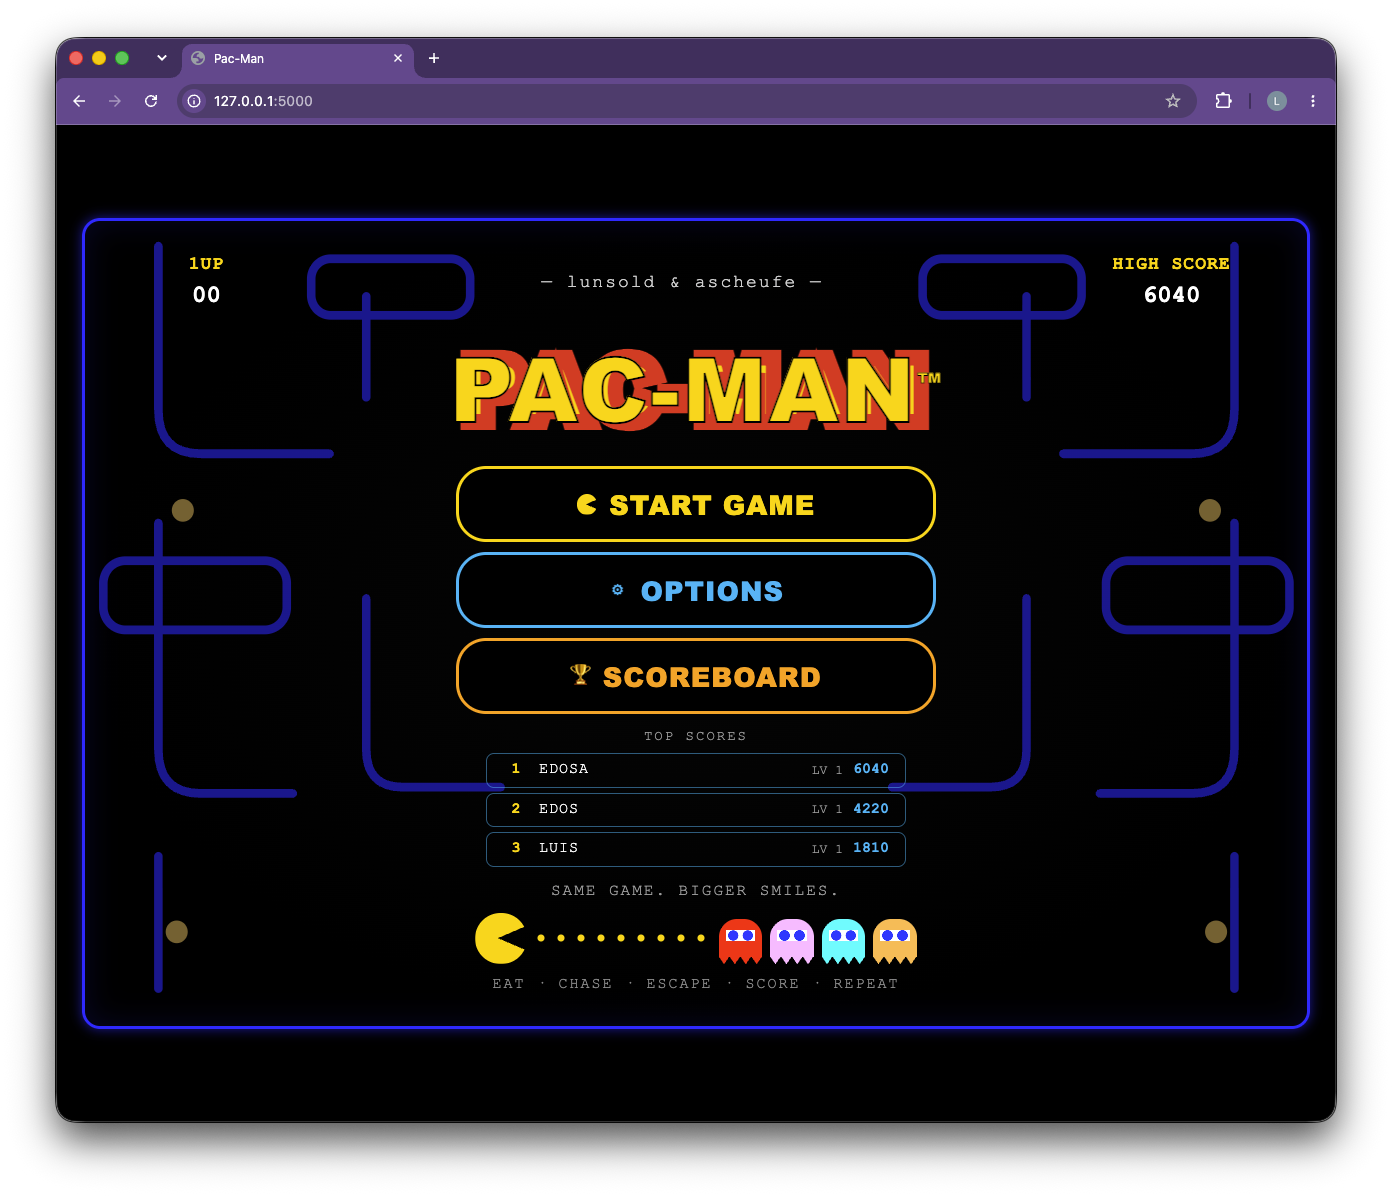This screenshot has width=1392, height=1196.
Task: Select the LUIS score row
Action: [x=696, y=849]
